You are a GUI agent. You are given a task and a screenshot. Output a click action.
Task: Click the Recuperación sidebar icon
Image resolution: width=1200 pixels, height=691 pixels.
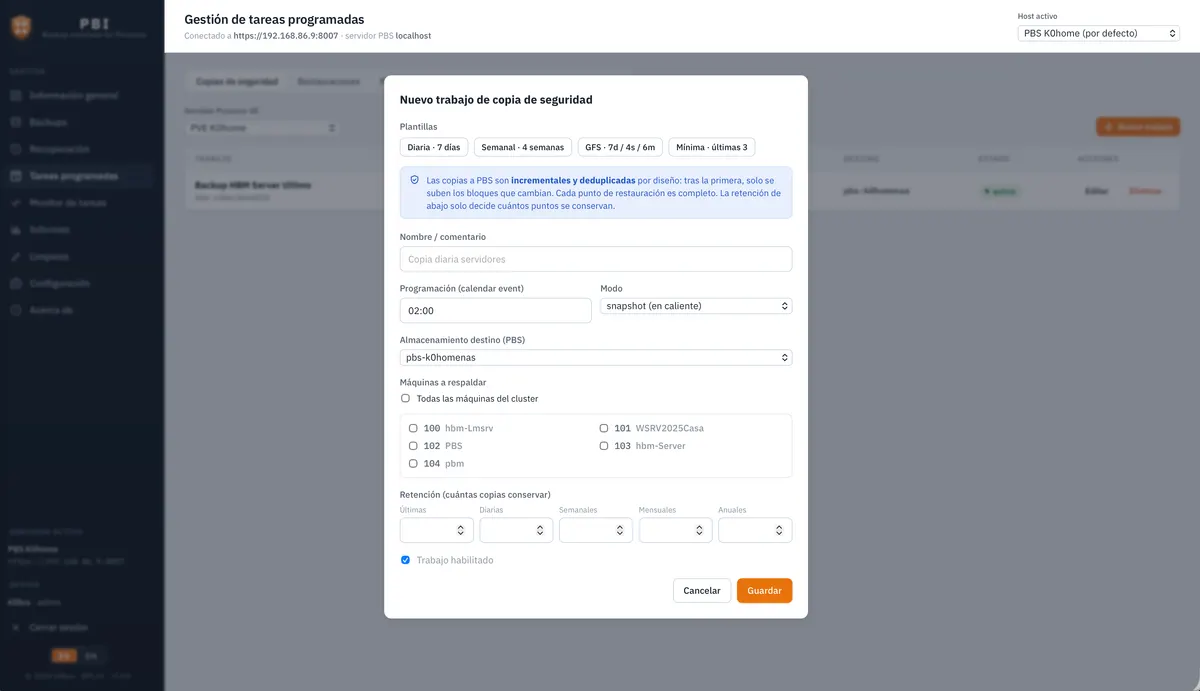tap(16, 149)
